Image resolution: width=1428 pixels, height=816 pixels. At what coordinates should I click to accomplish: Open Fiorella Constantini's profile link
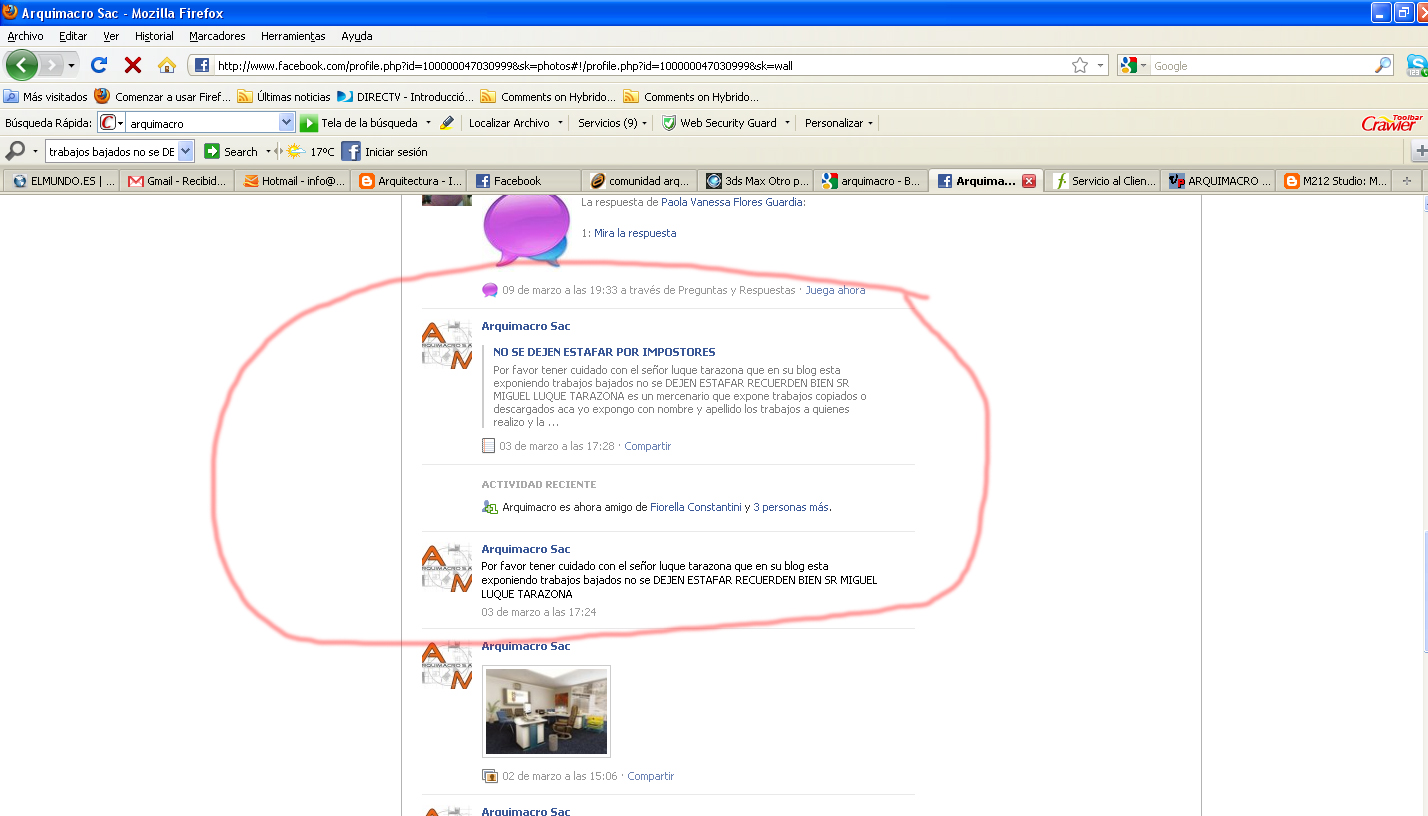pos(696,507)
